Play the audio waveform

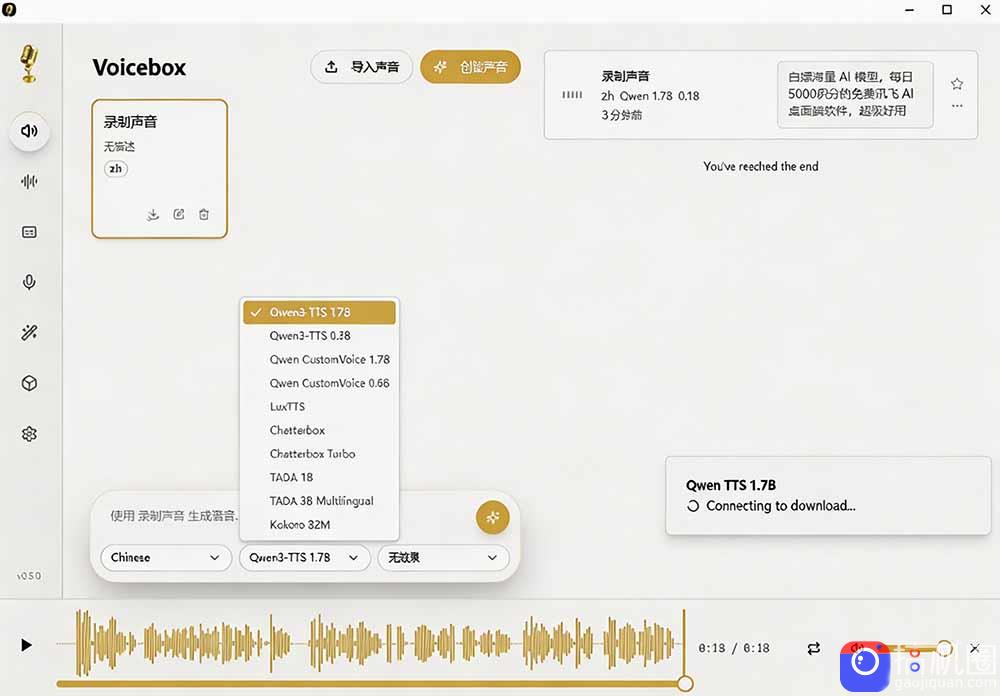pos(26,645)
